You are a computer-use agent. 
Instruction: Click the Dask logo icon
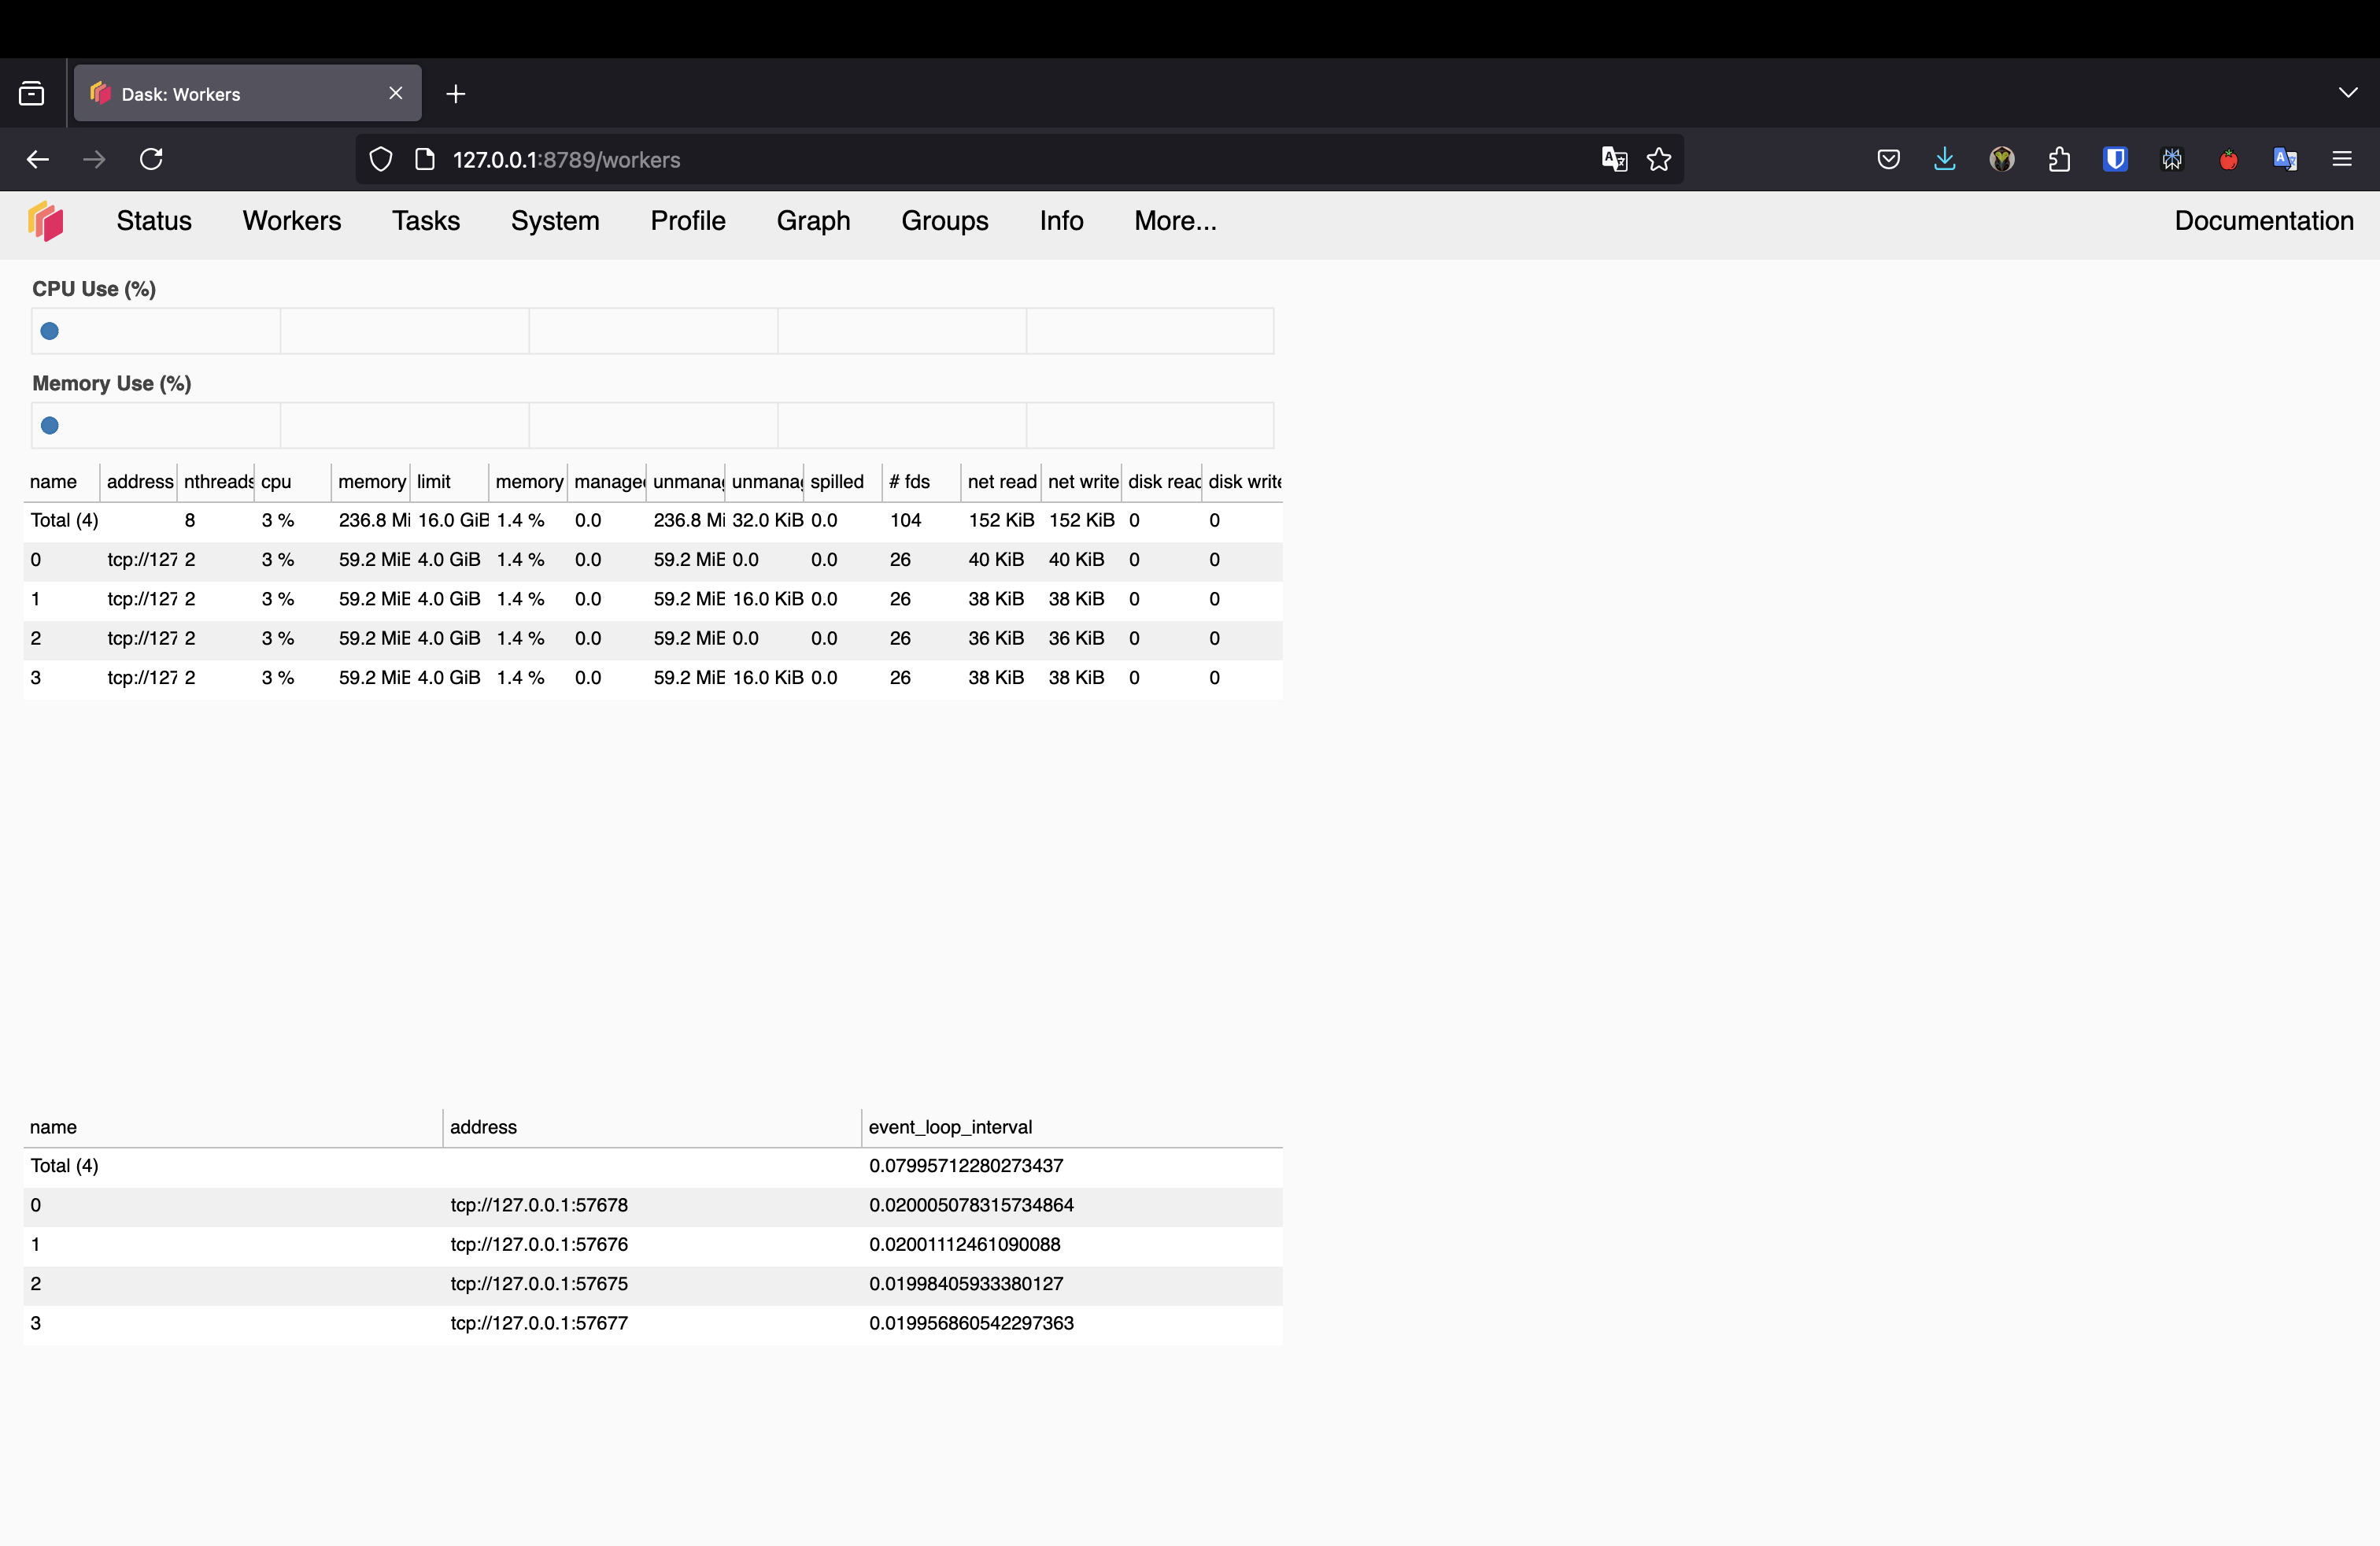(45, 221)
